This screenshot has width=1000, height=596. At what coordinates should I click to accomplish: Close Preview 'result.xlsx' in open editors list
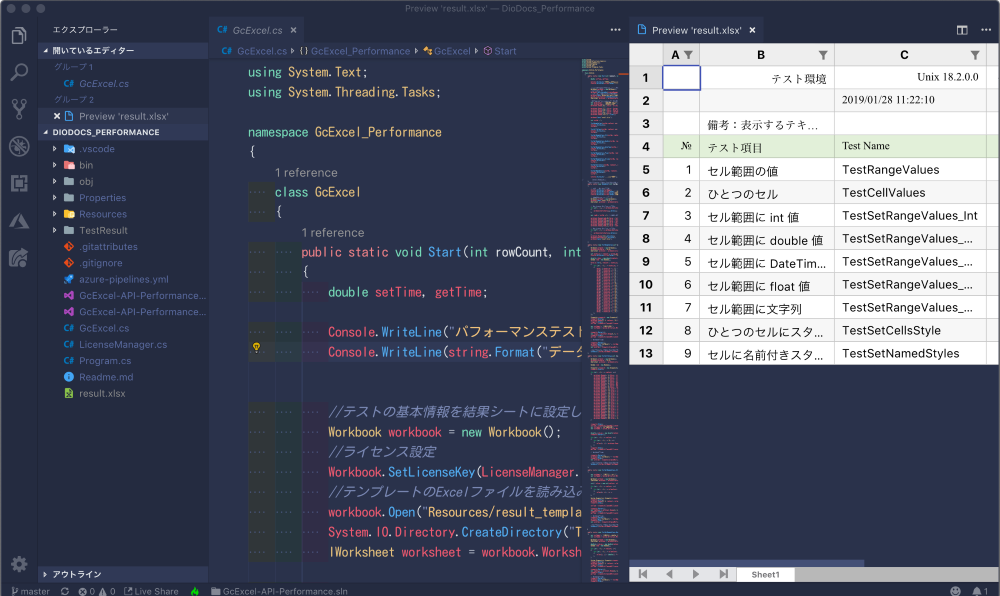pos(57,116)
